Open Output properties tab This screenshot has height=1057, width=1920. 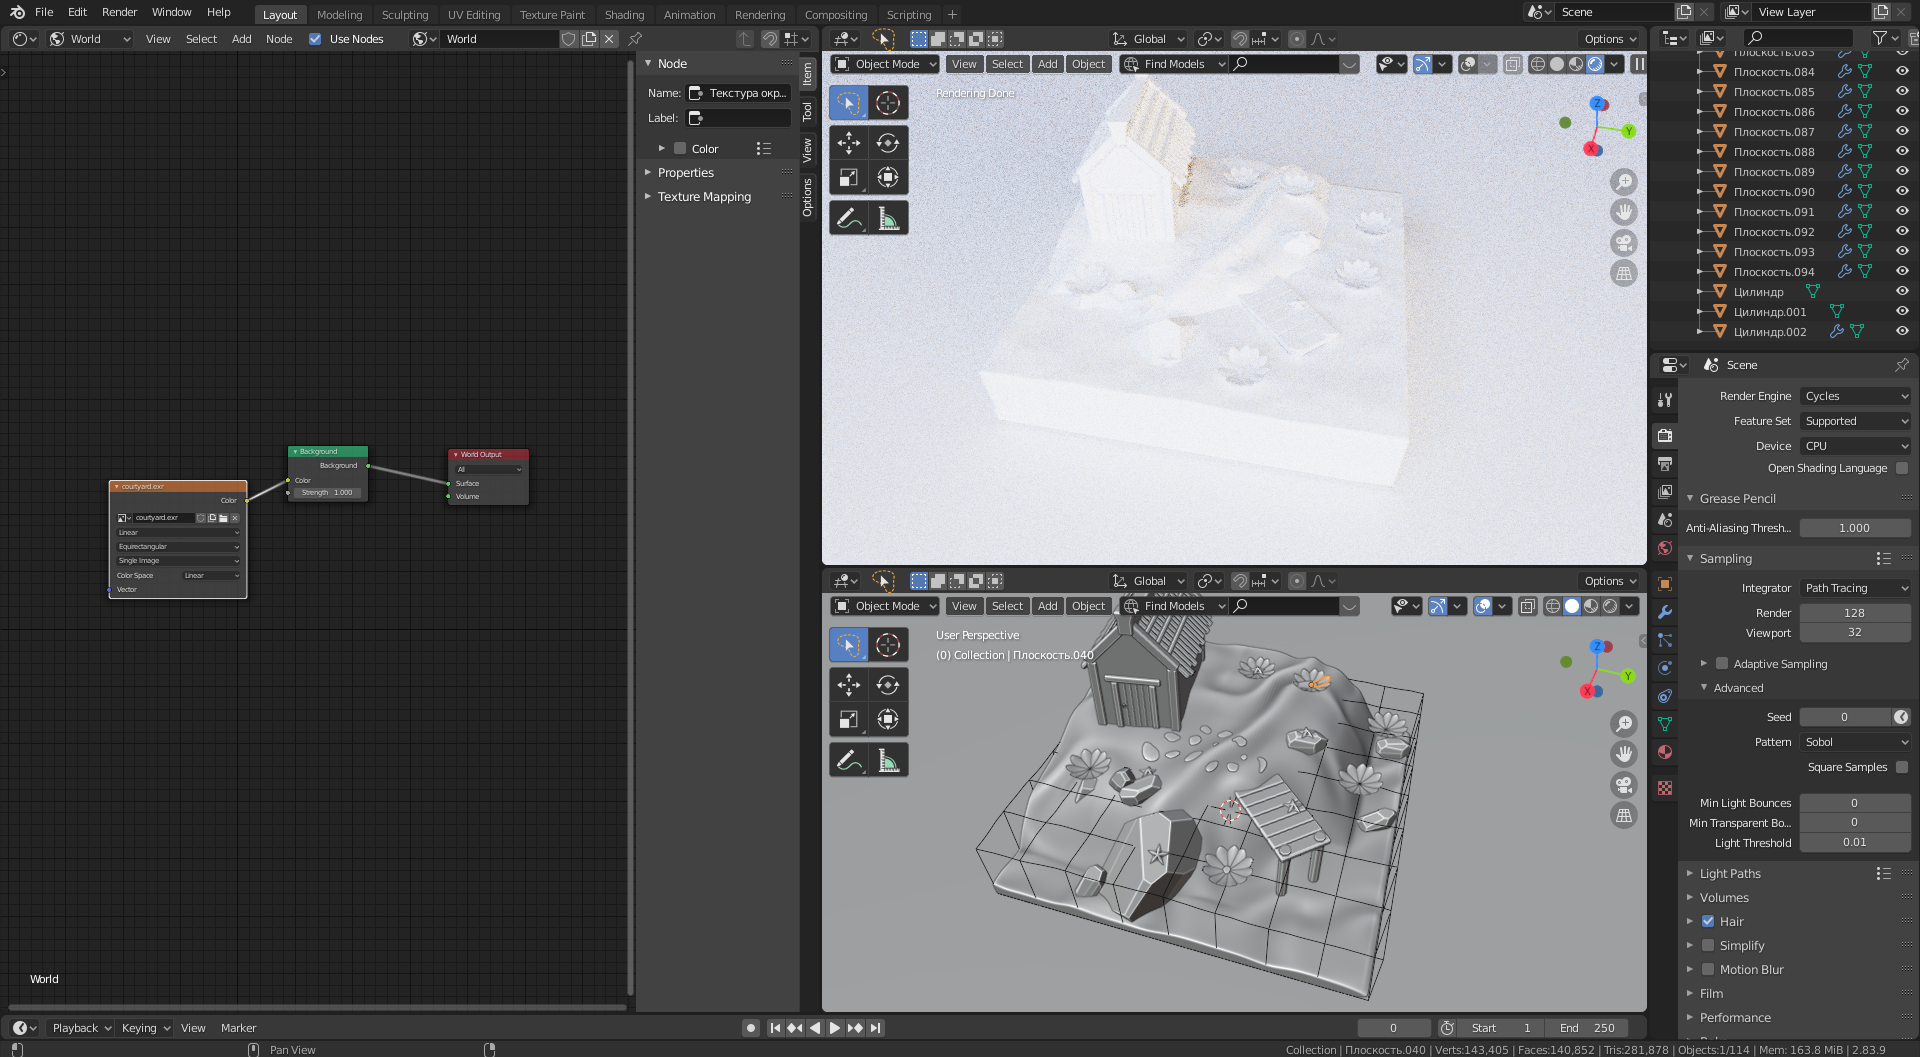[1665, 464]
